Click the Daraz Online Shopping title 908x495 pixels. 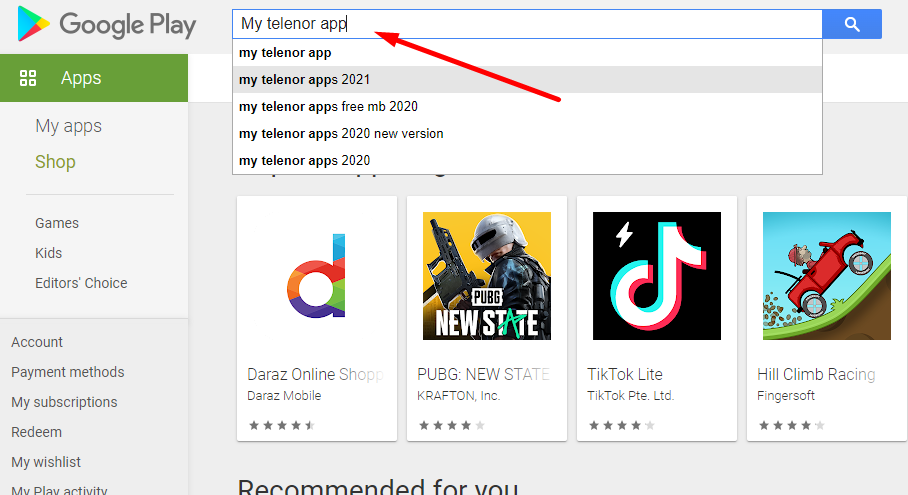[316, 375]
